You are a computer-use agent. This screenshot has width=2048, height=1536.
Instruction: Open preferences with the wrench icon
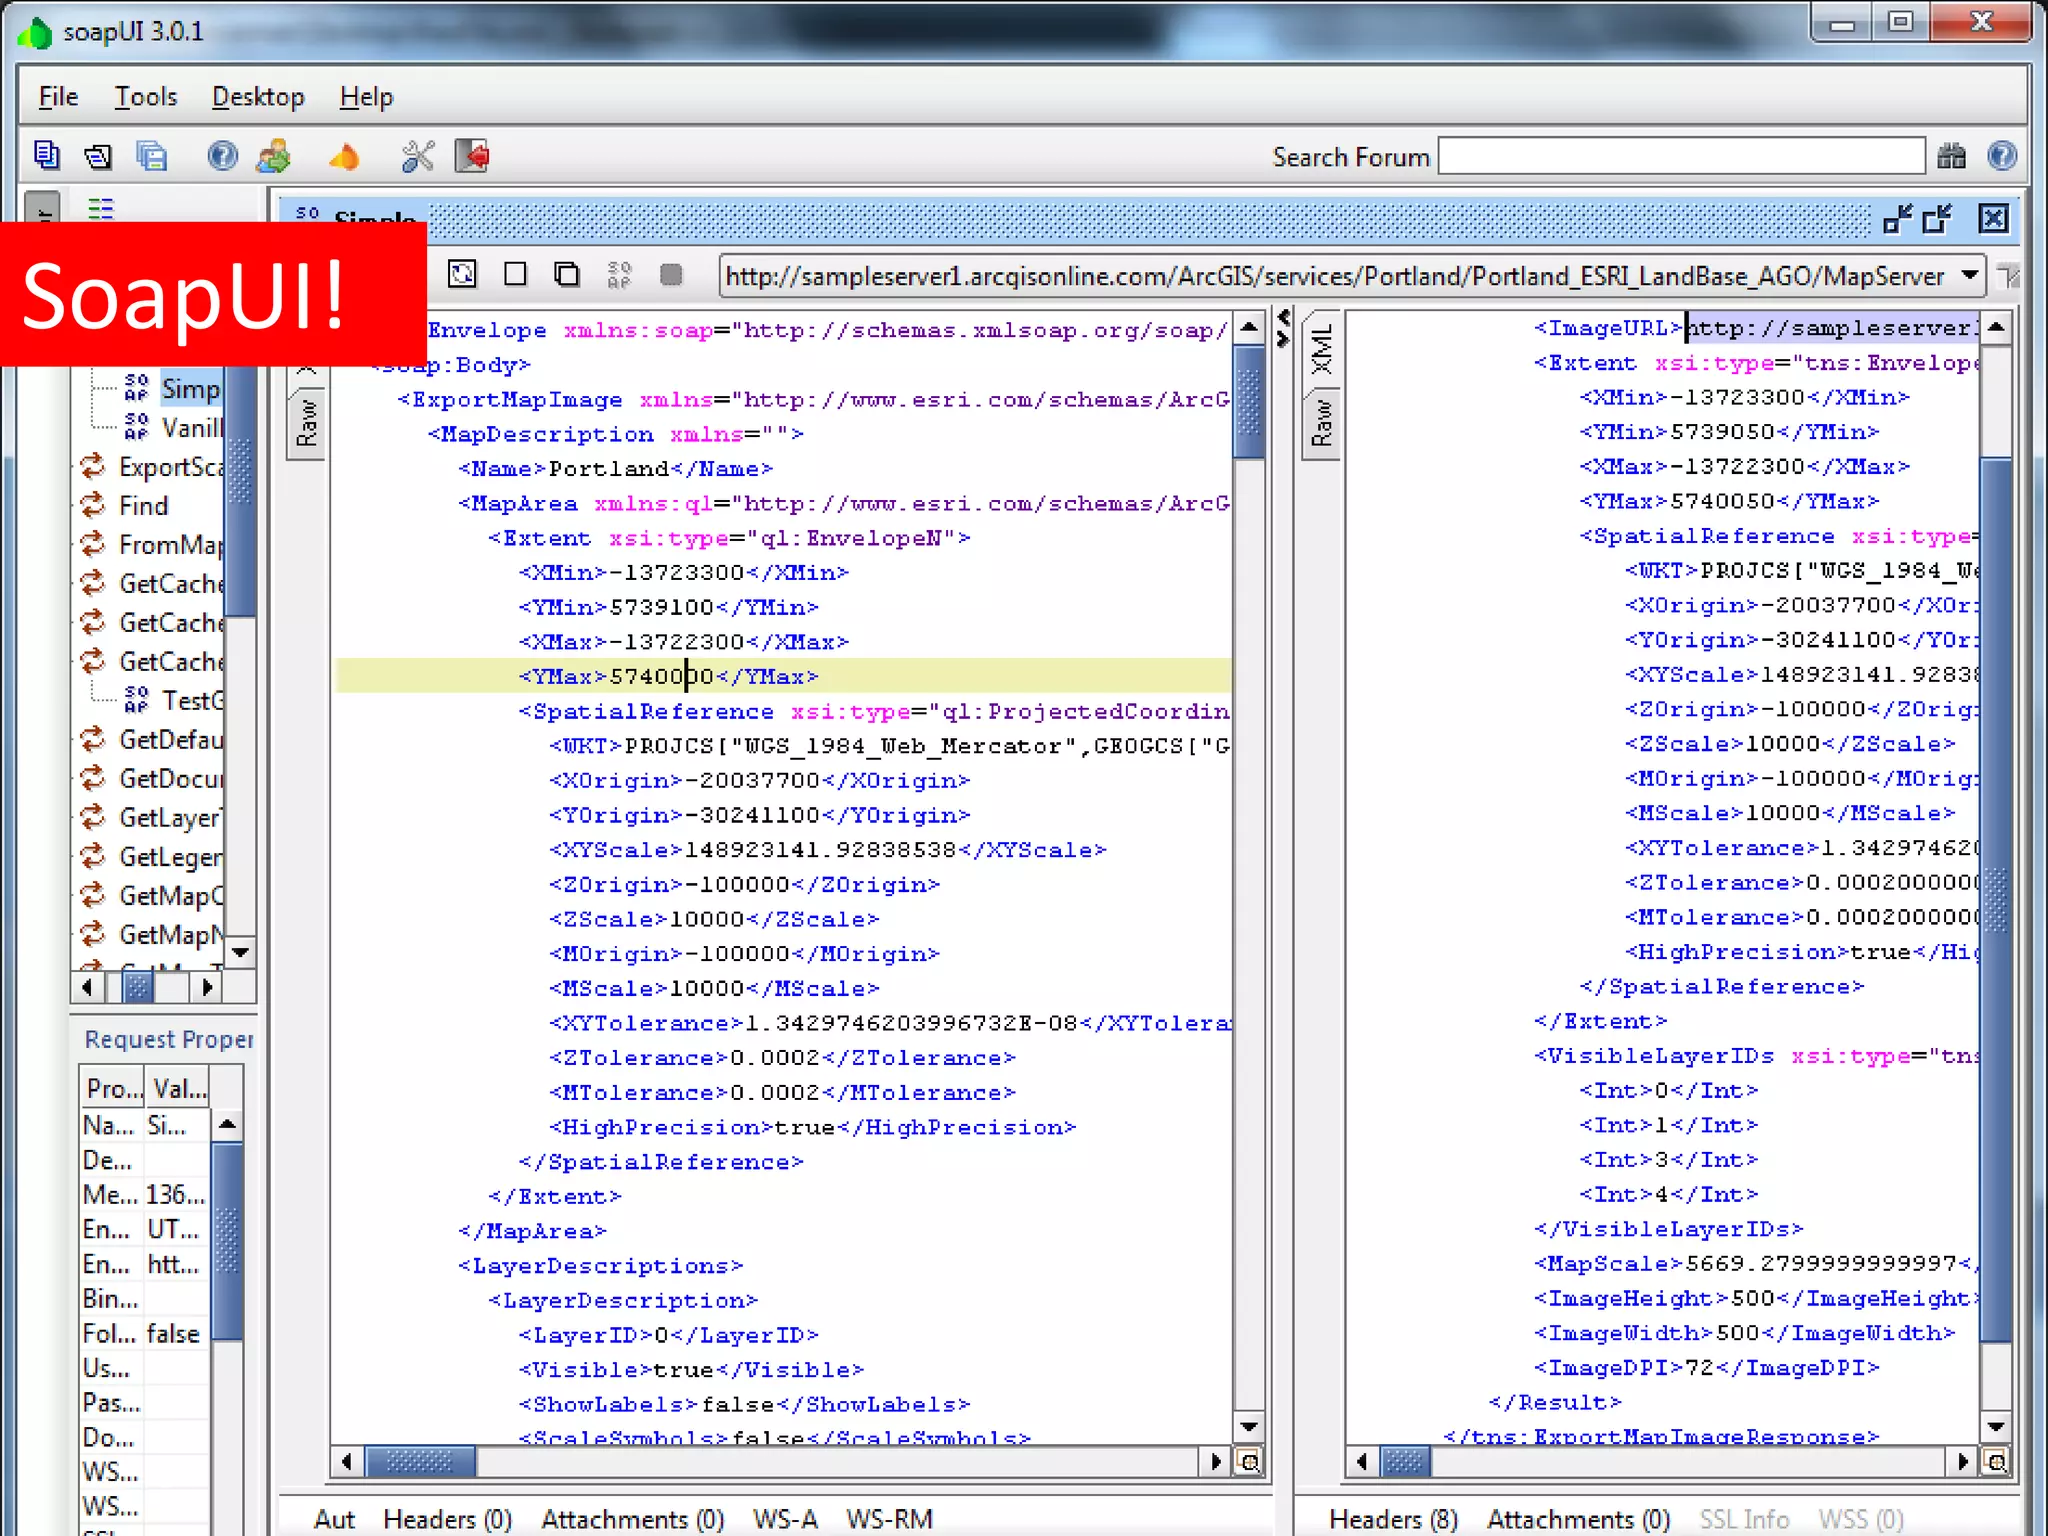click(x=417, y=156)
